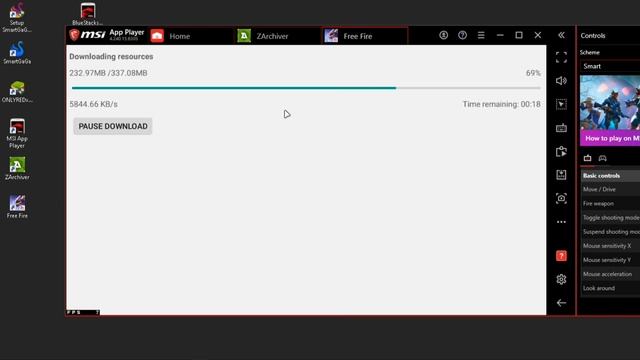
Task: Click the 69% percentage text
Action: [x=533, y=73]
